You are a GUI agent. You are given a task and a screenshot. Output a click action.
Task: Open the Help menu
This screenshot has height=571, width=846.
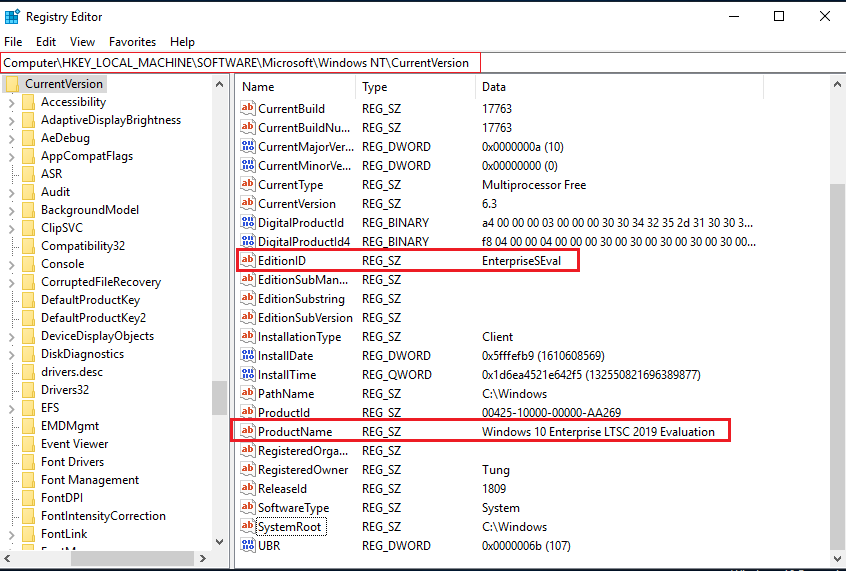[x=182, y=42]
